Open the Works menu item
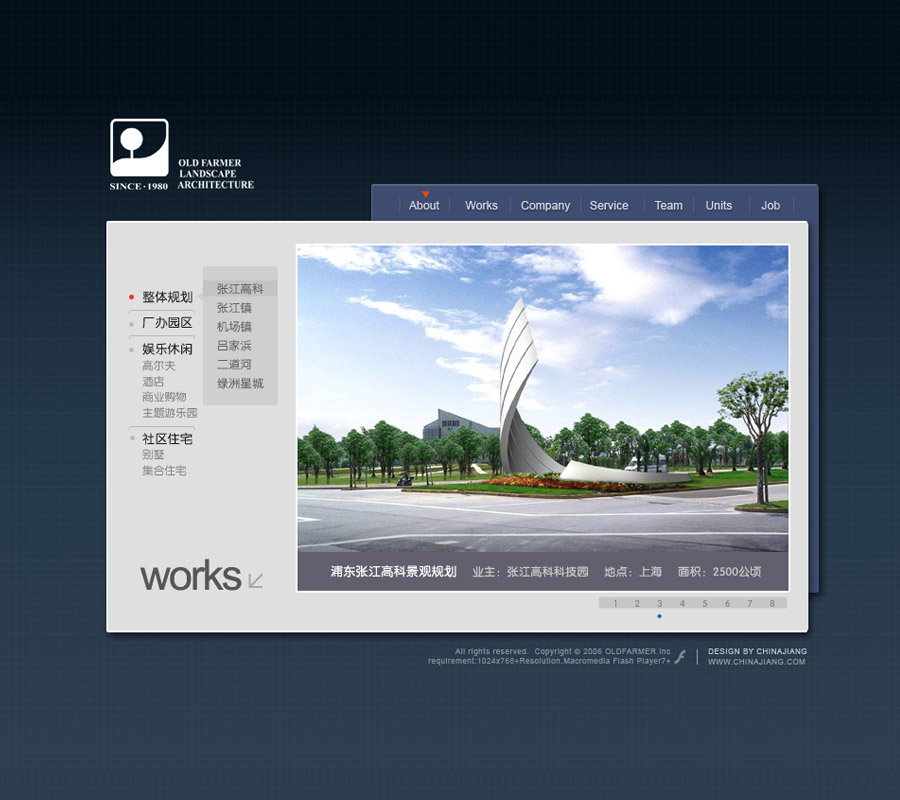The width and height of the screenshot is (900, 800). 481,205
